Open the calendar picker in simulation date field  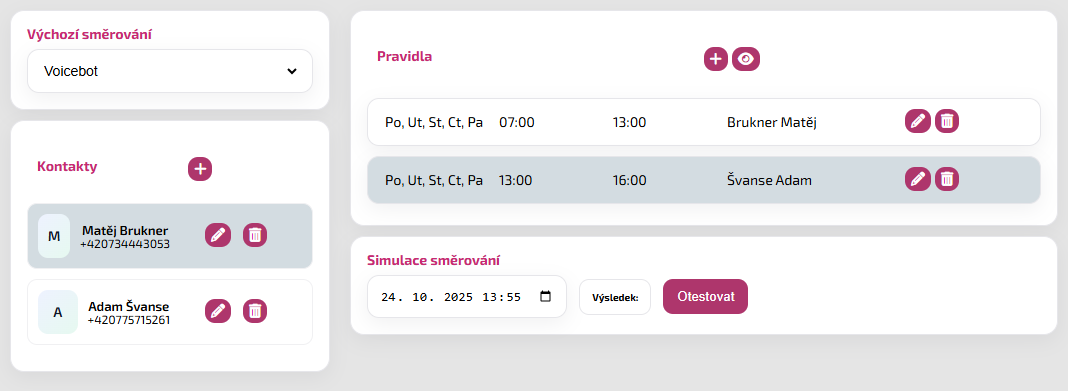point(545,296)
